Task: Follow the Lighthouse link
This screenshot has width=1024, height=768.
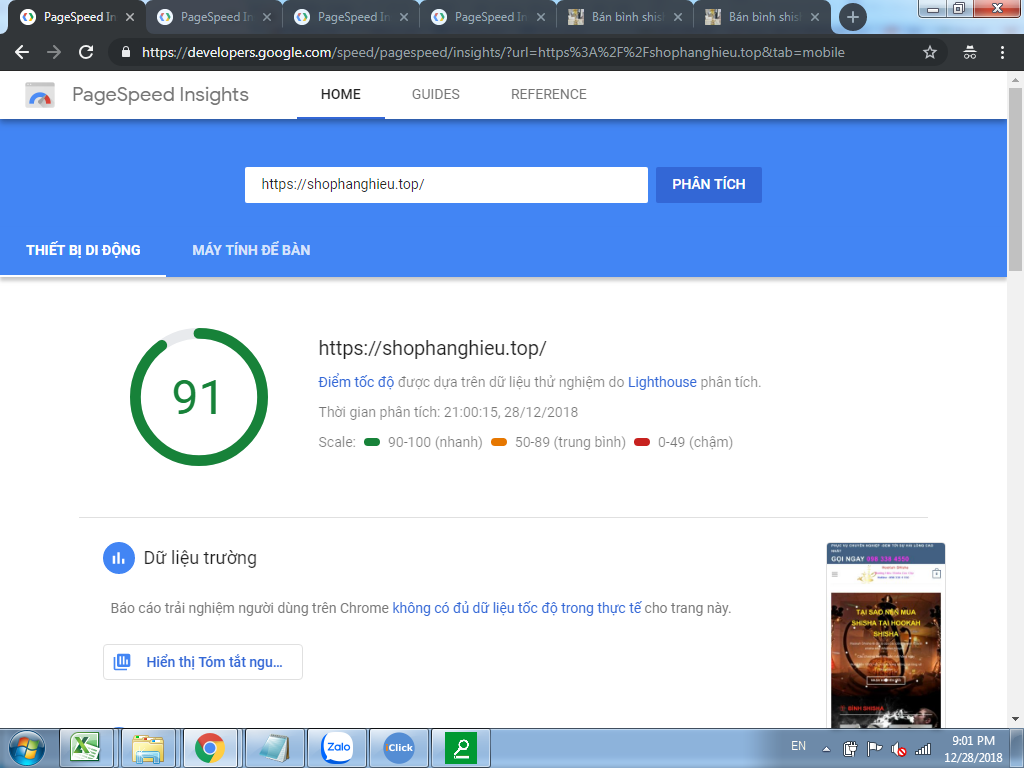Action: [x=662, y=382]
